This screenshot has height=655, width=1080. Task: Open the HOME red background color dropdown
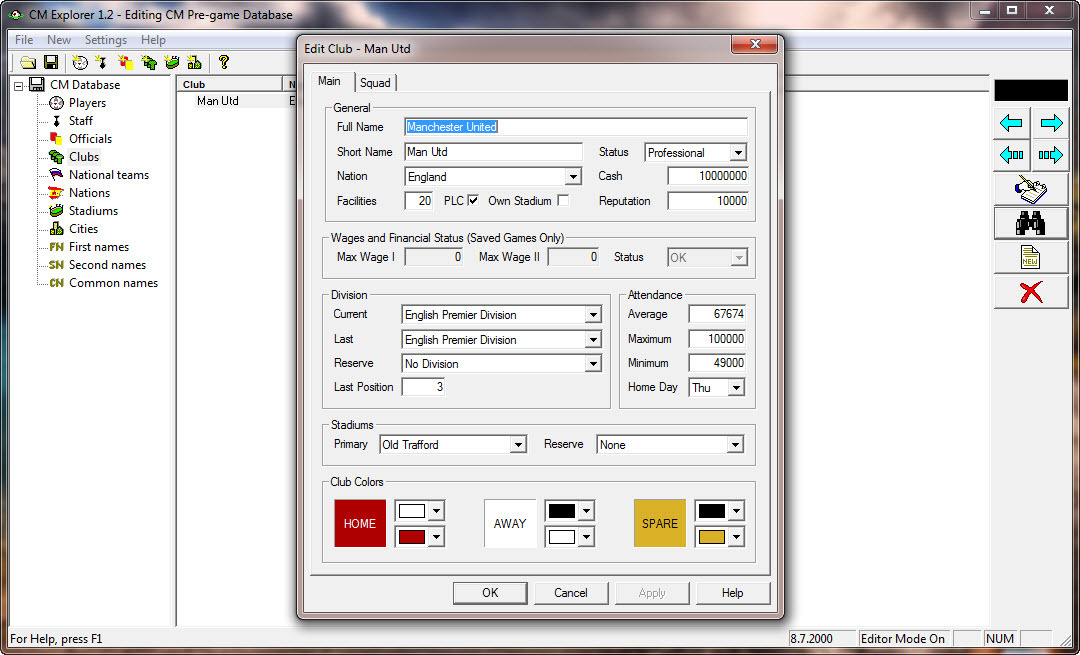click(x=437, y=537)
